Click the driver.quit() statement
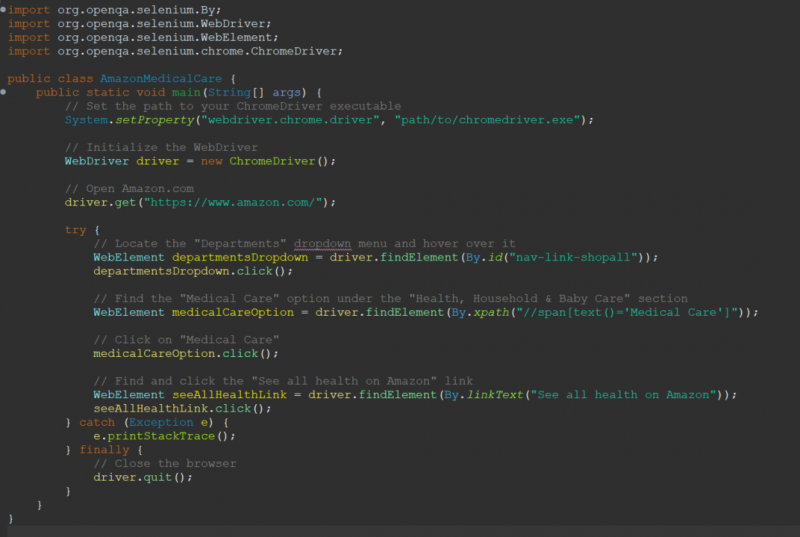The height and width of the screenshot is (537, 800). 143,478
